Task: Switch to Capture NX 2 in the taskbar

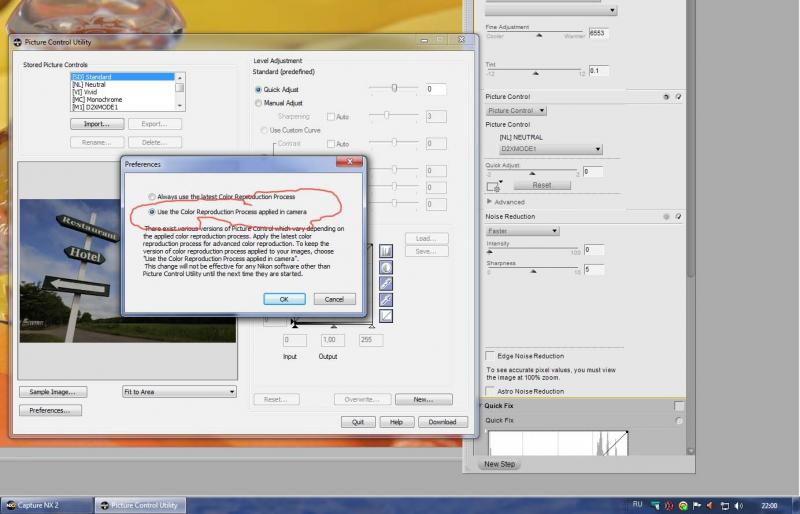Action: point(47,505)
